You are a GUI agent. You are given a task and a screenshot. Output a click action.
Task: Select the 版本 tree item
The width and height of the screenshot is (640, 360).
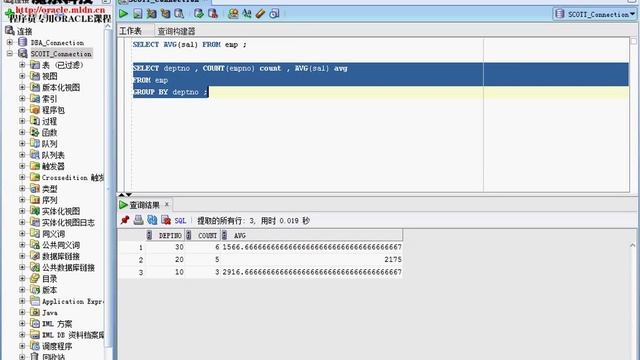(x=49, y=290)
